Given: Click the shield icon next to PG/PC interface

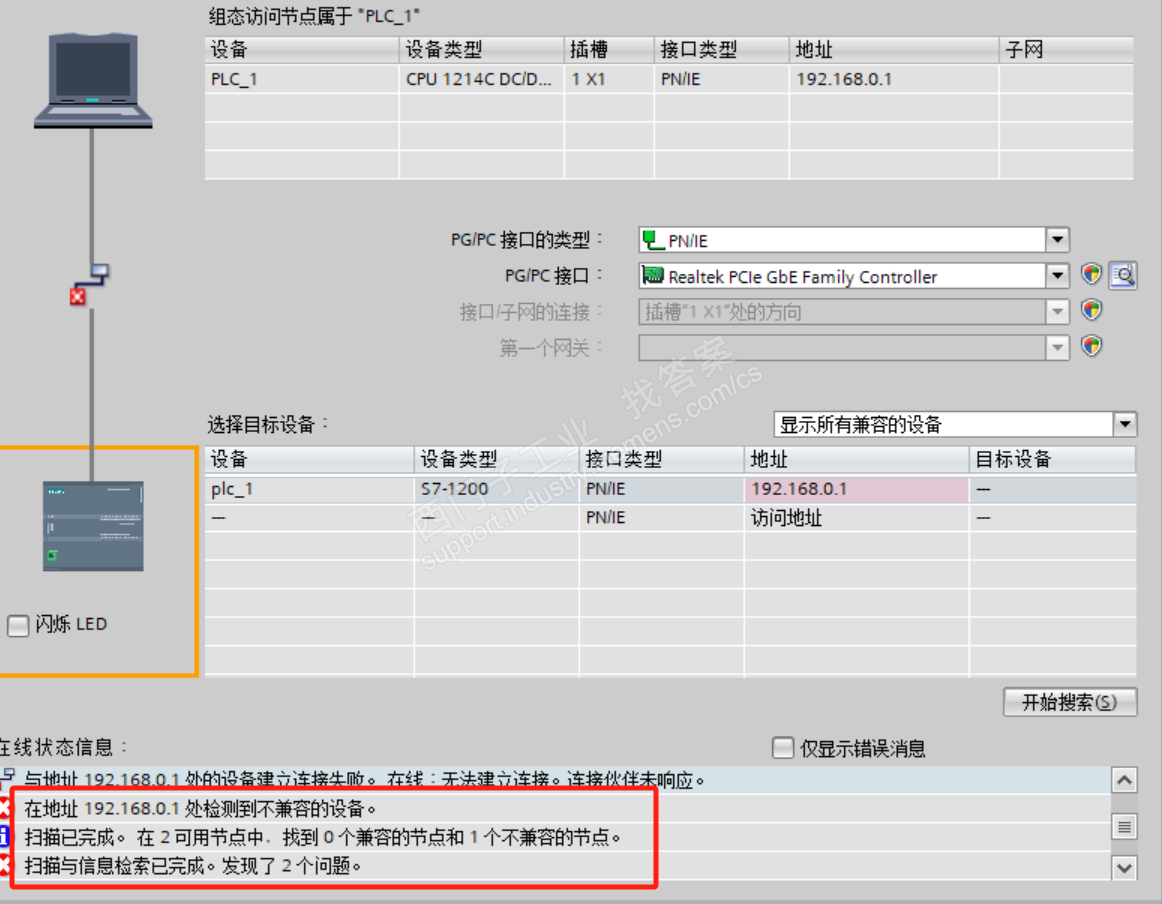Looking at the screenshot, I should pyautogui.click(x=1091, y=274).
